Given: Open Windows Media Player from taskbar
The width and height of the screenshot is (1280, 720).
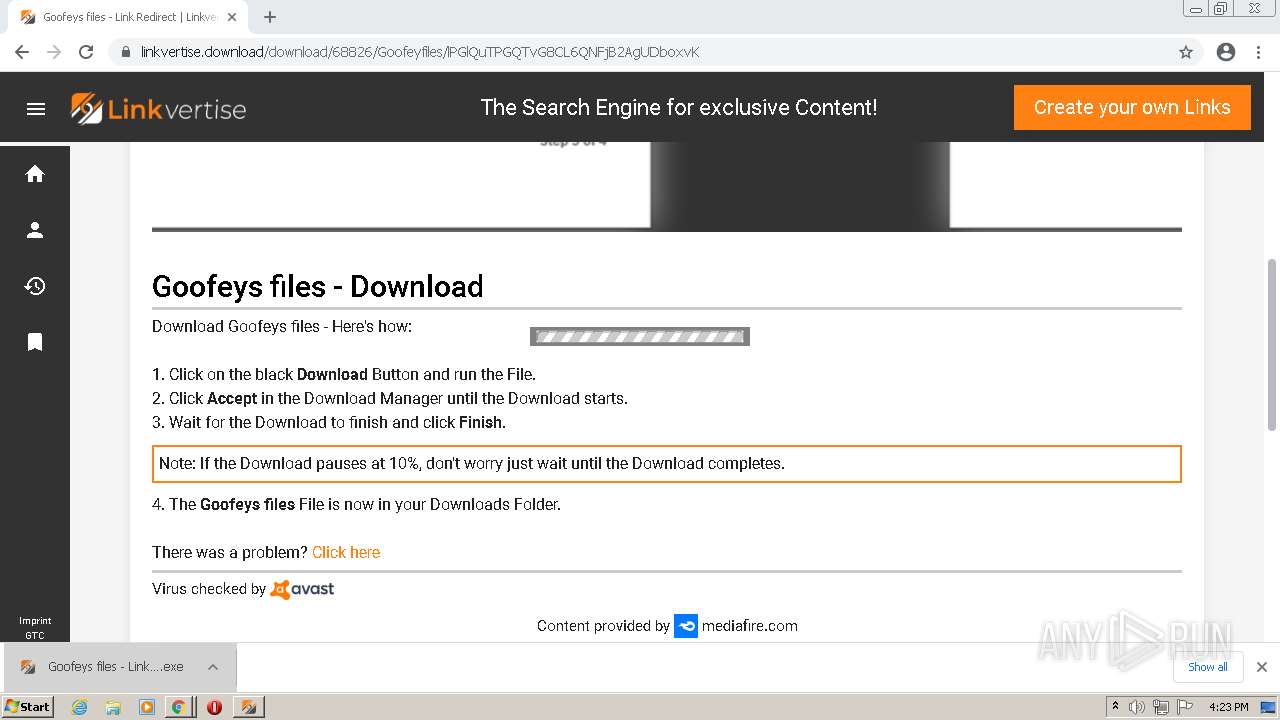Looking at the screenshot, I should point(147,707).
